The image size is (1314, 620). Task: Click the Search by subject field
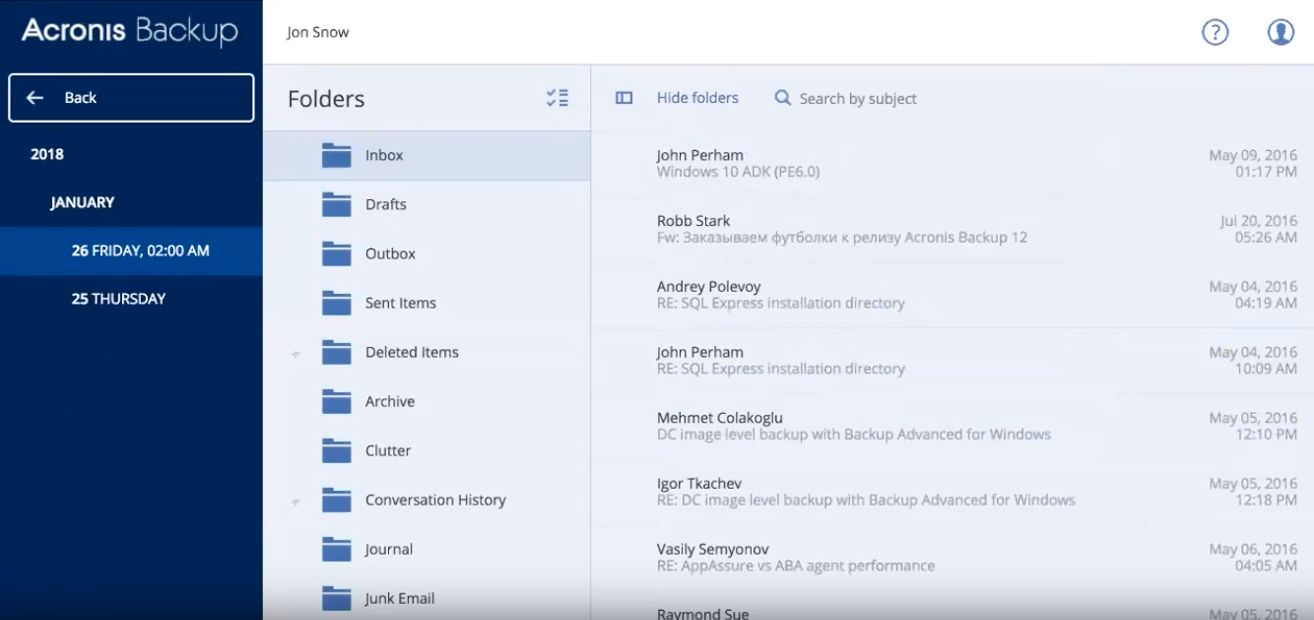point(858,99)
